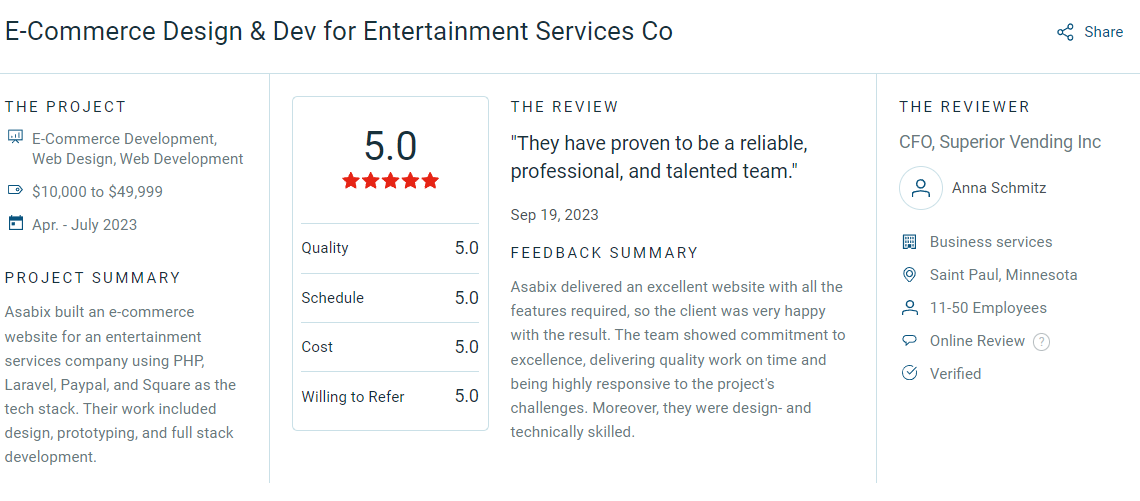Click the reviewer avatar icon

tap(920, 188)
